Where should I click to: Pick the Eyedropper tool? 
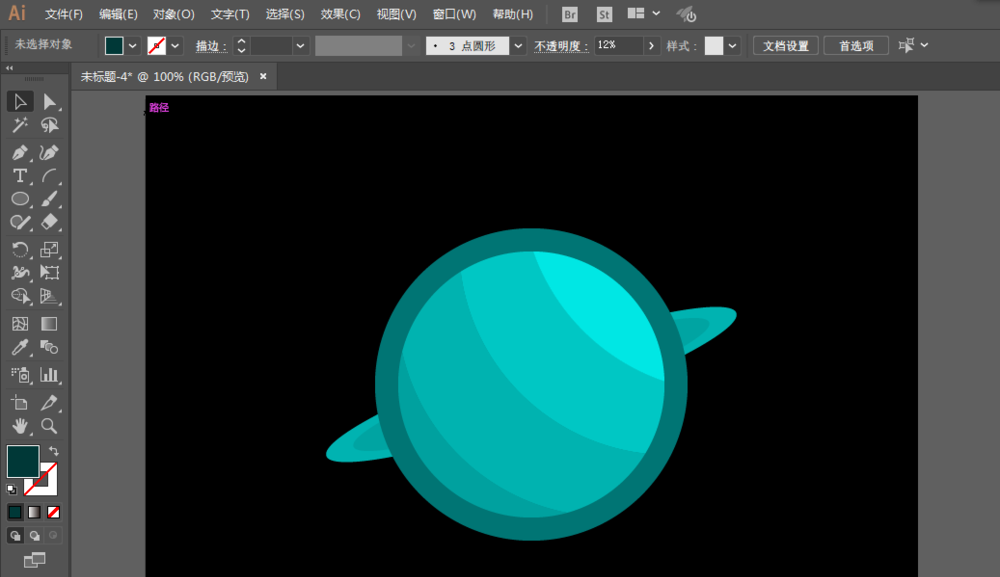(x=22, y=346)
